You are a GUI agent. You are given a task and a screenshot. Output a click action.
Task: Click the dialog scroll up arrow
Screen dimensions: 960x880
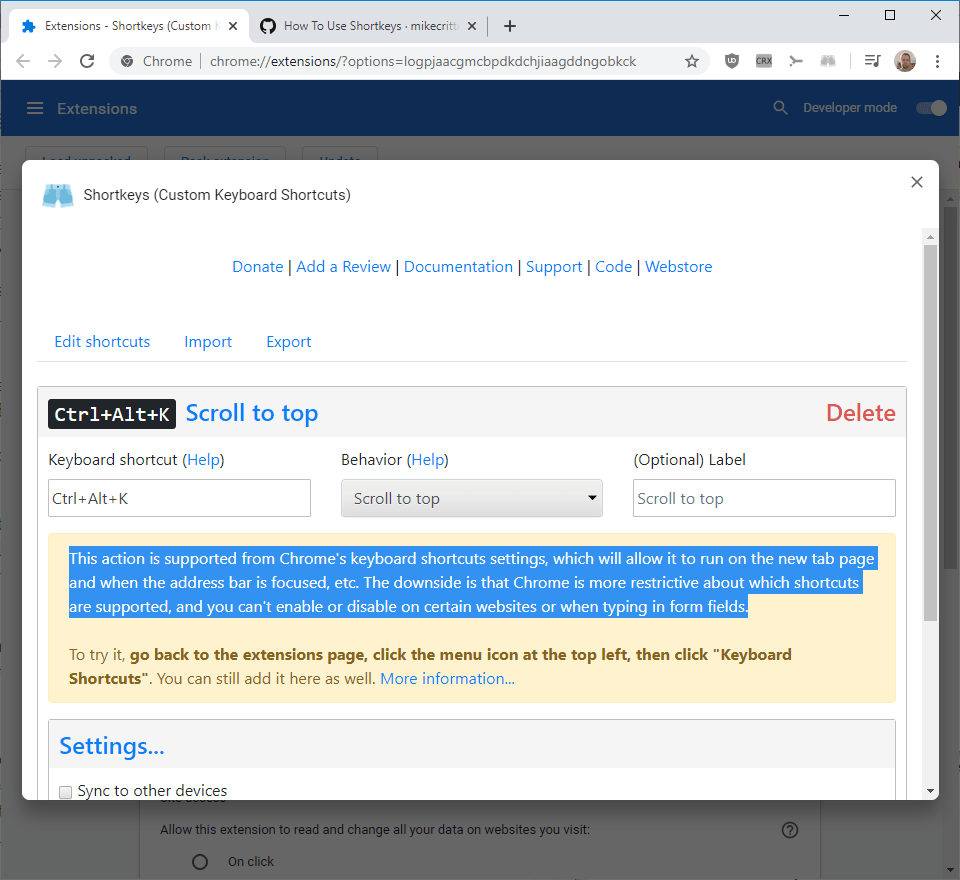point(930,237)
